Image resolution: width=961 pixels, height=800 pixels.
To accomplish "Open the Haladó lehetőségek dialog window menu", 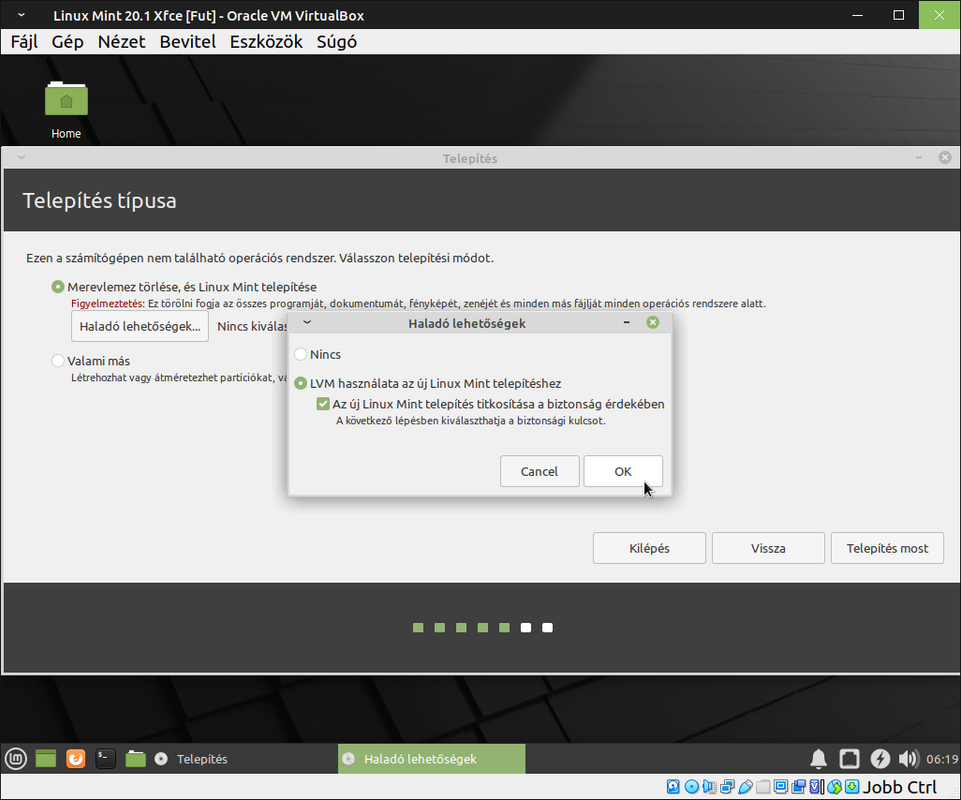I will [x=307, y=322].
